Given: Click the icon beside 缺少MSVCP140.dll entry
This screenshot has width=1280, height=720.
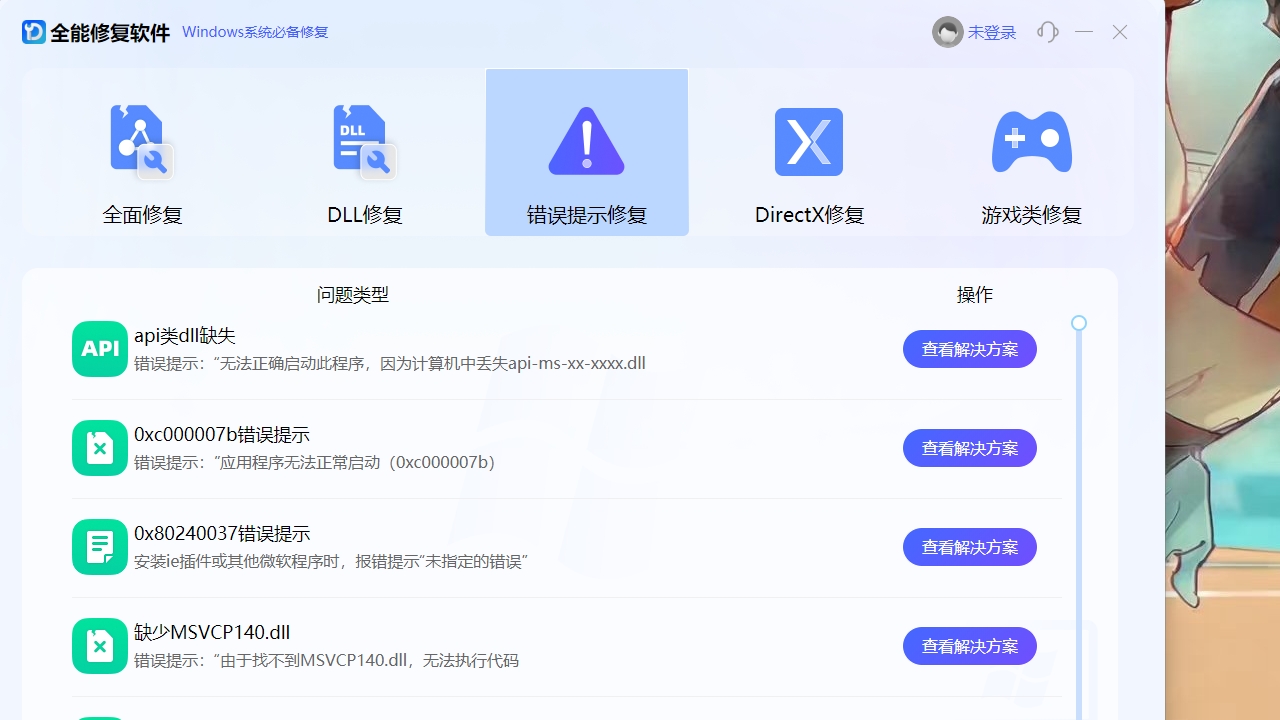Looking at the screenshot, I should [99, 645].
